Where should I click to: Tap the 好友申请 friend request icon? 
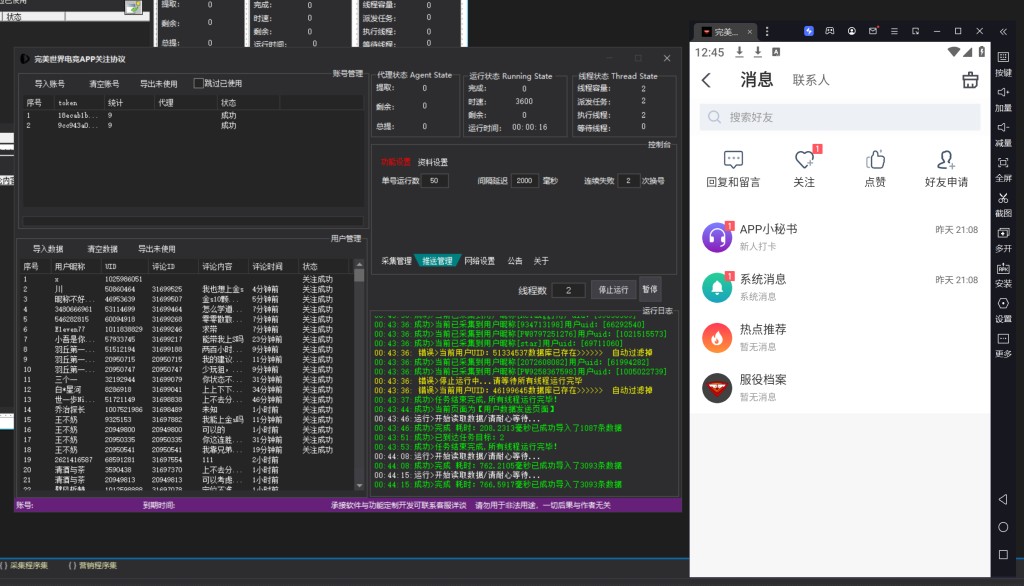pos(946,160)
